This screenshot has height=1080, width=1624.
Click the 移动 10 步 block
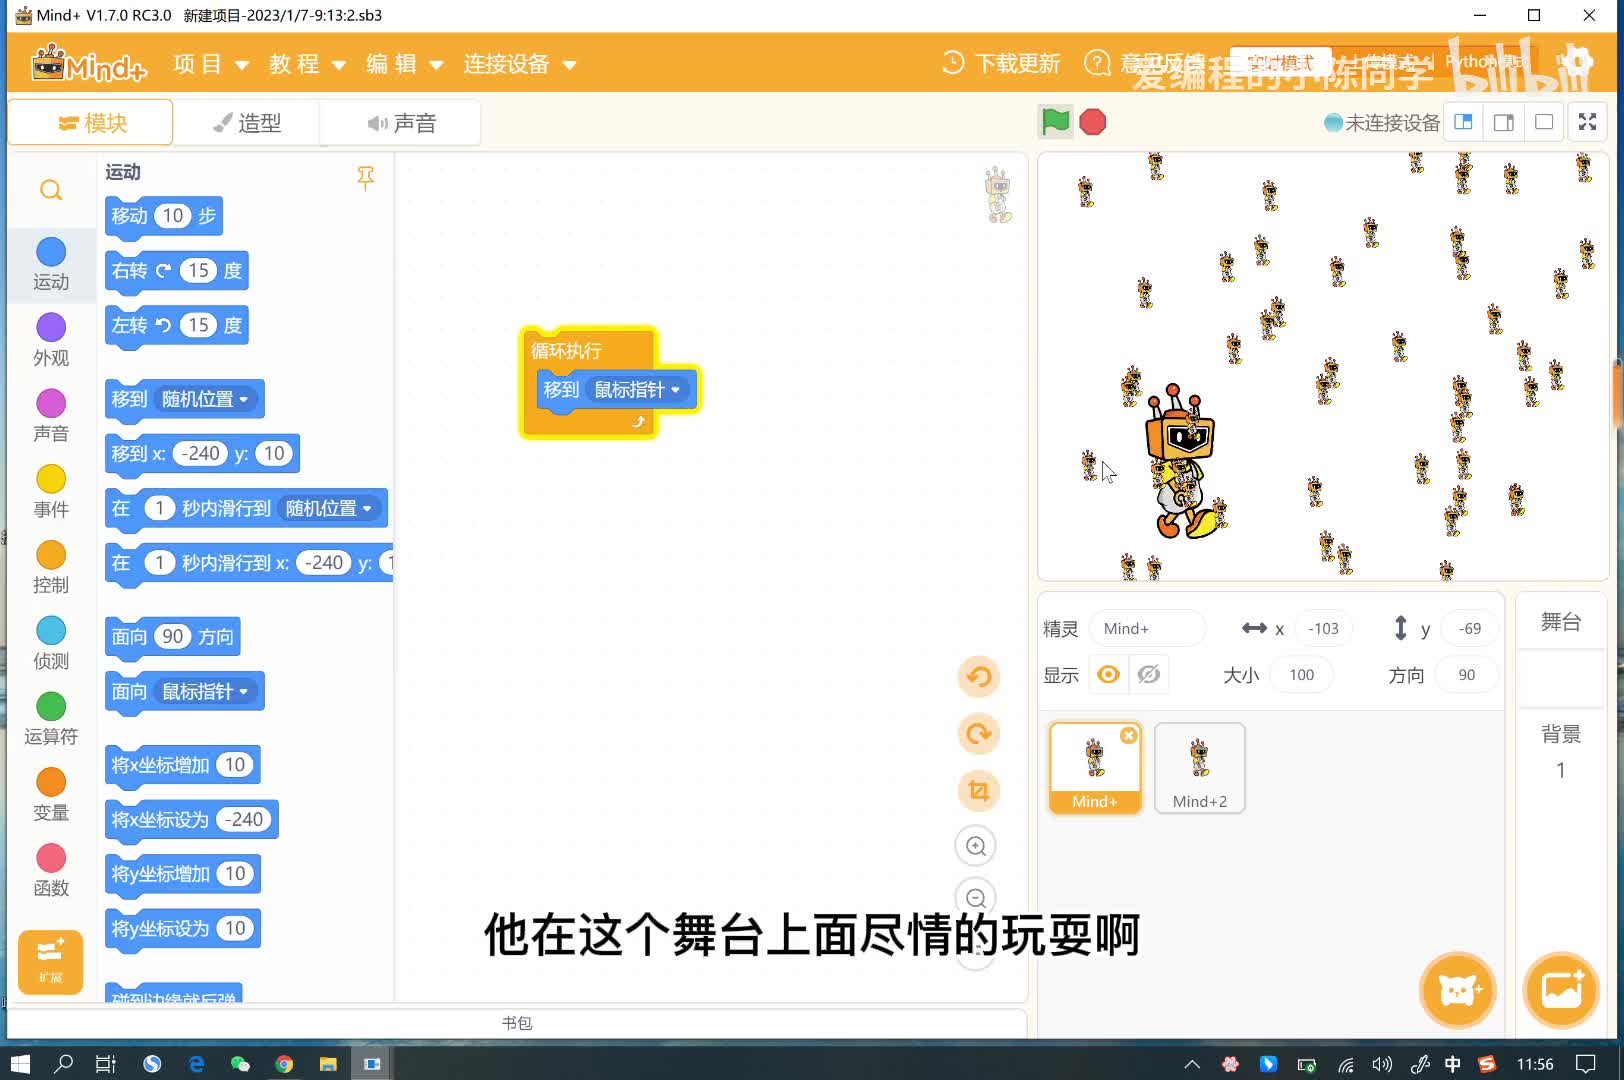tap(164, 216)
